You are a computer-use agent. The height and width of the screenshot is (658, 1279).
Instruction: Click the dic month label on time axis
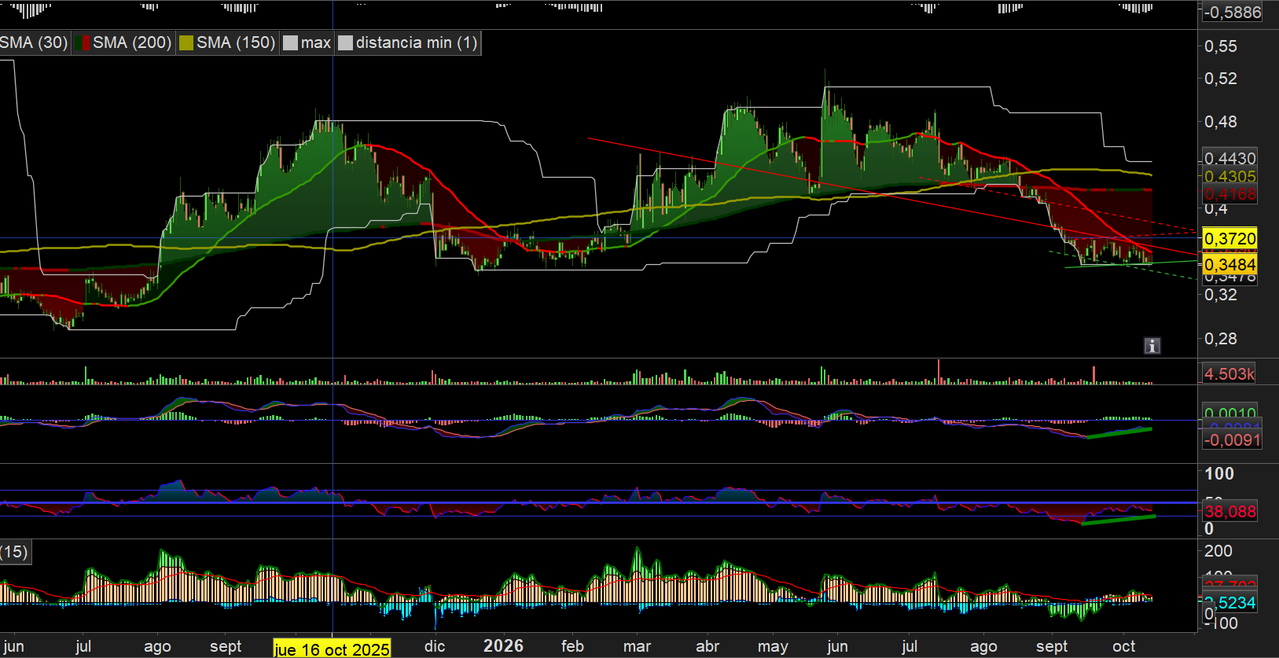coord(437,645)
